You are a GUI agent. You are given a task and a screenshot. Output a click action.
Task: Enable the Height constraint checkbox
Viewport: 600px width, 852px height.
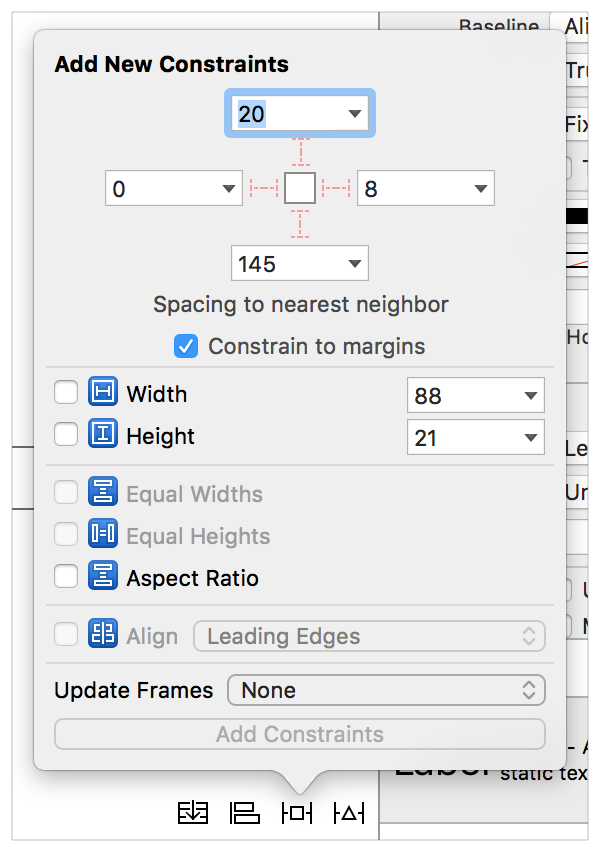coord(66,436)
